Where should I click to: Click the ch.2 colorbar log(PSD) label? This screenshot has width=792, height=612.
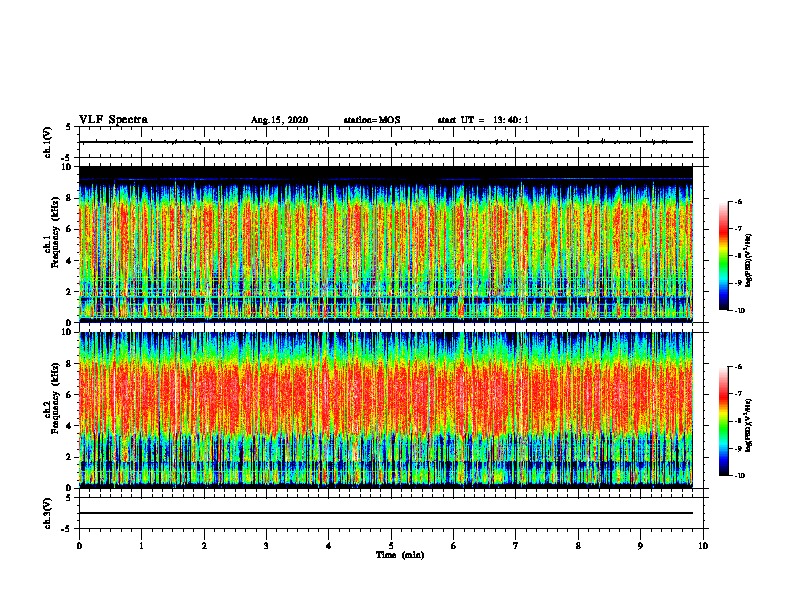748,425
